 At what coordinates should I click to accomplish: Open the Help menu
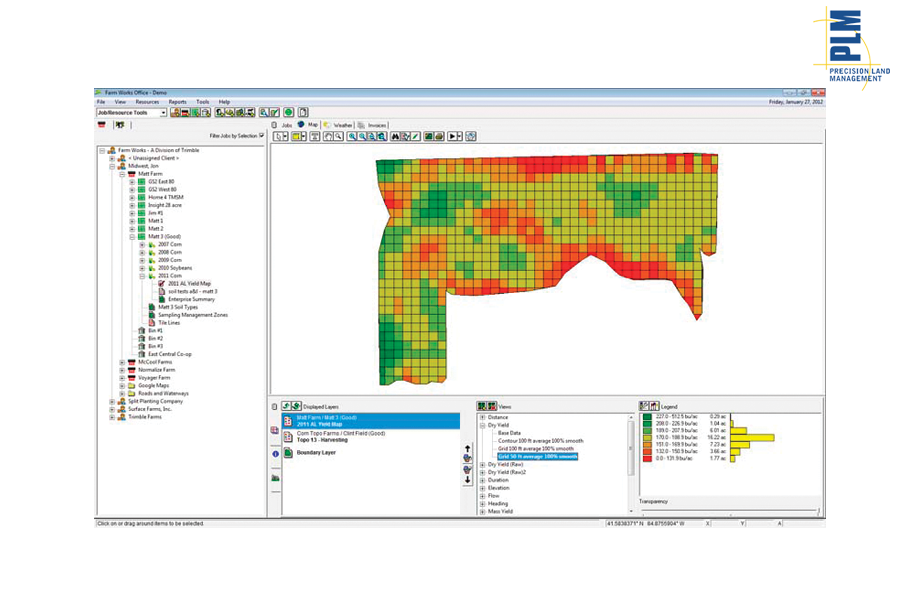pos(224,102)
